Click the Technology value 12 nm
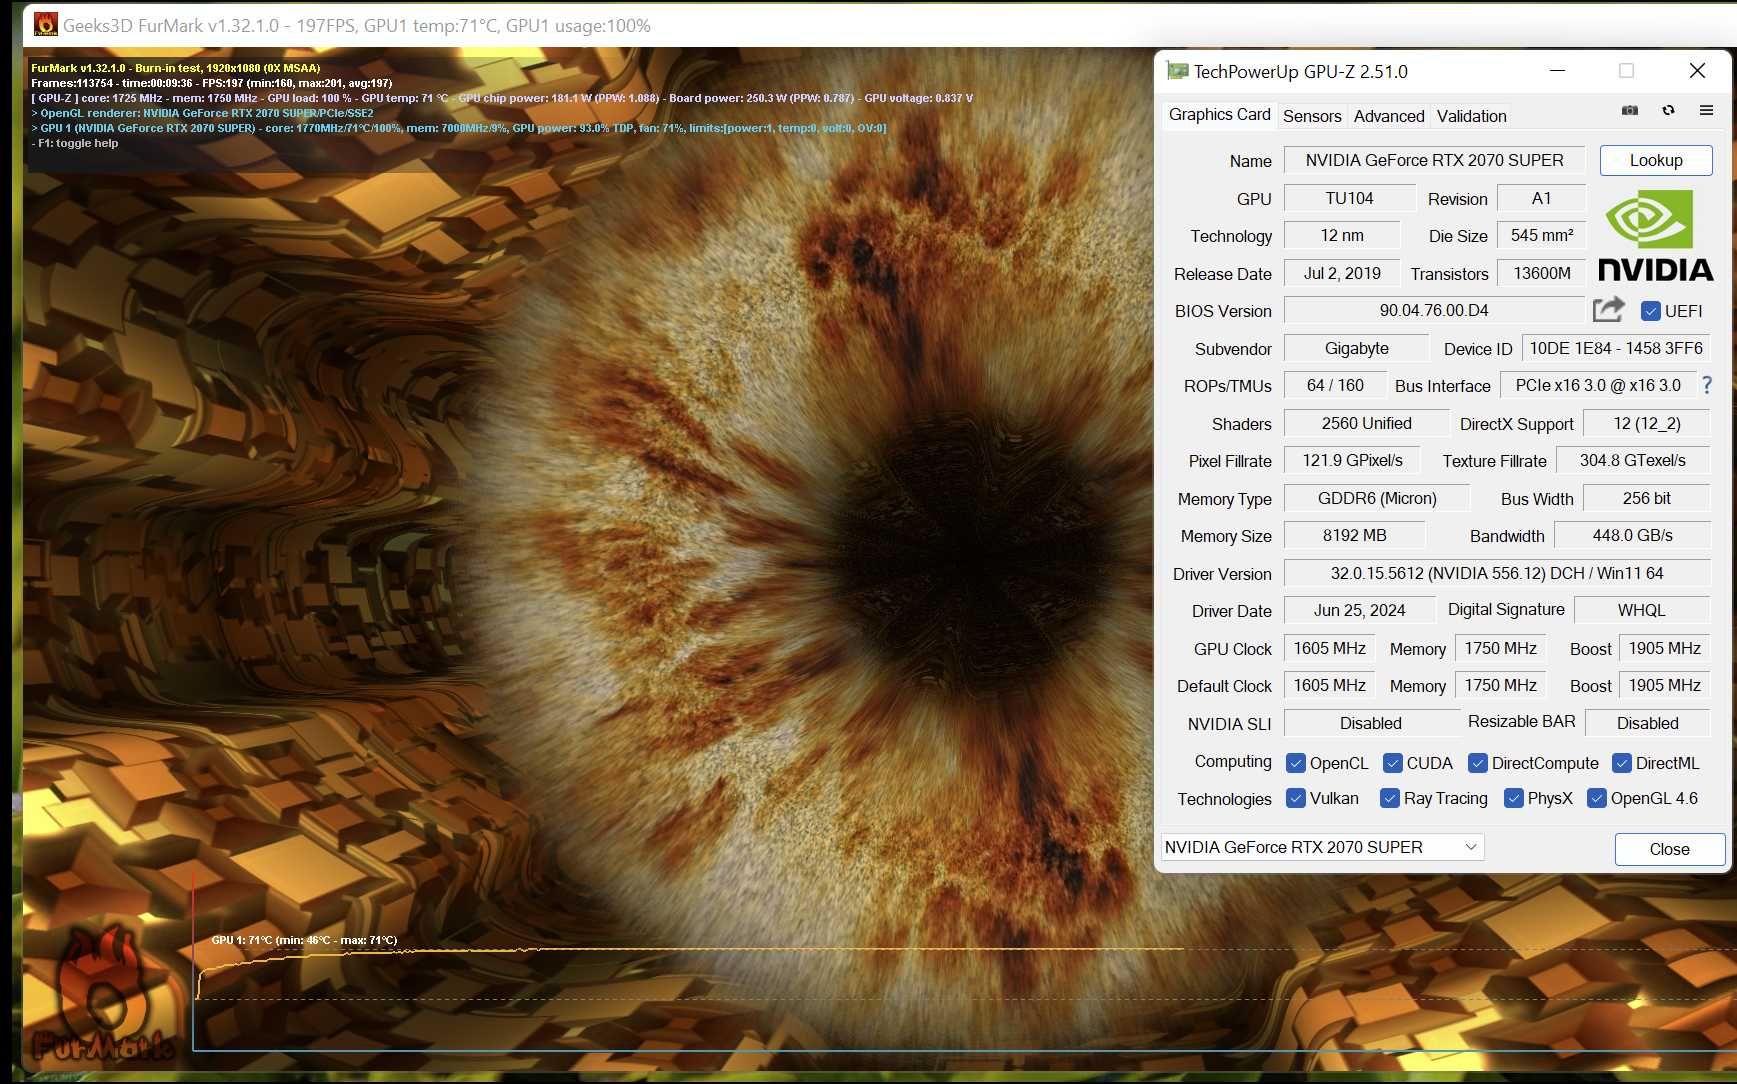The height and width of the screenshot is (1084, 1737). [1342, 235]
